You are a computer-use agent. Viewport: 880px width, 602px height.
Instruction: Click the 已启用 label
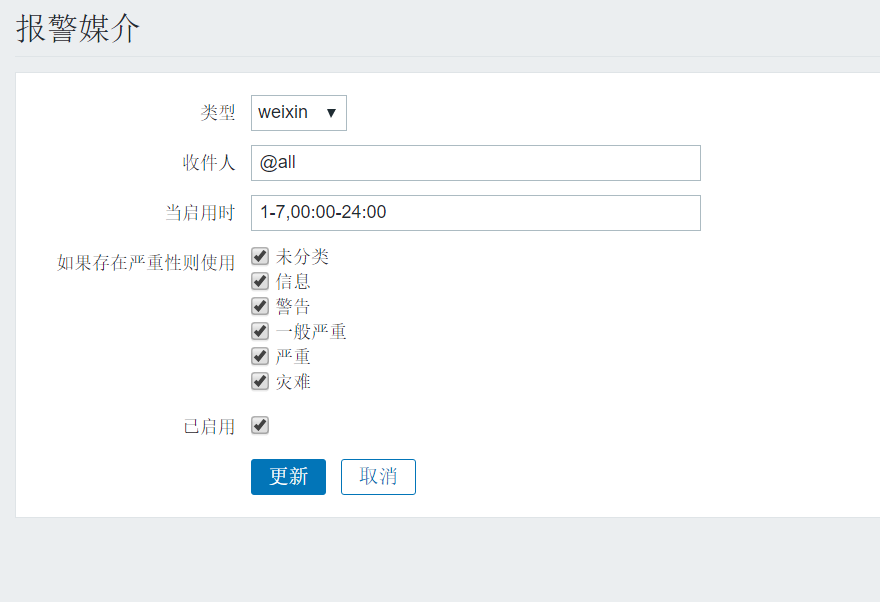pyautogui.click(x=209, y=426)
